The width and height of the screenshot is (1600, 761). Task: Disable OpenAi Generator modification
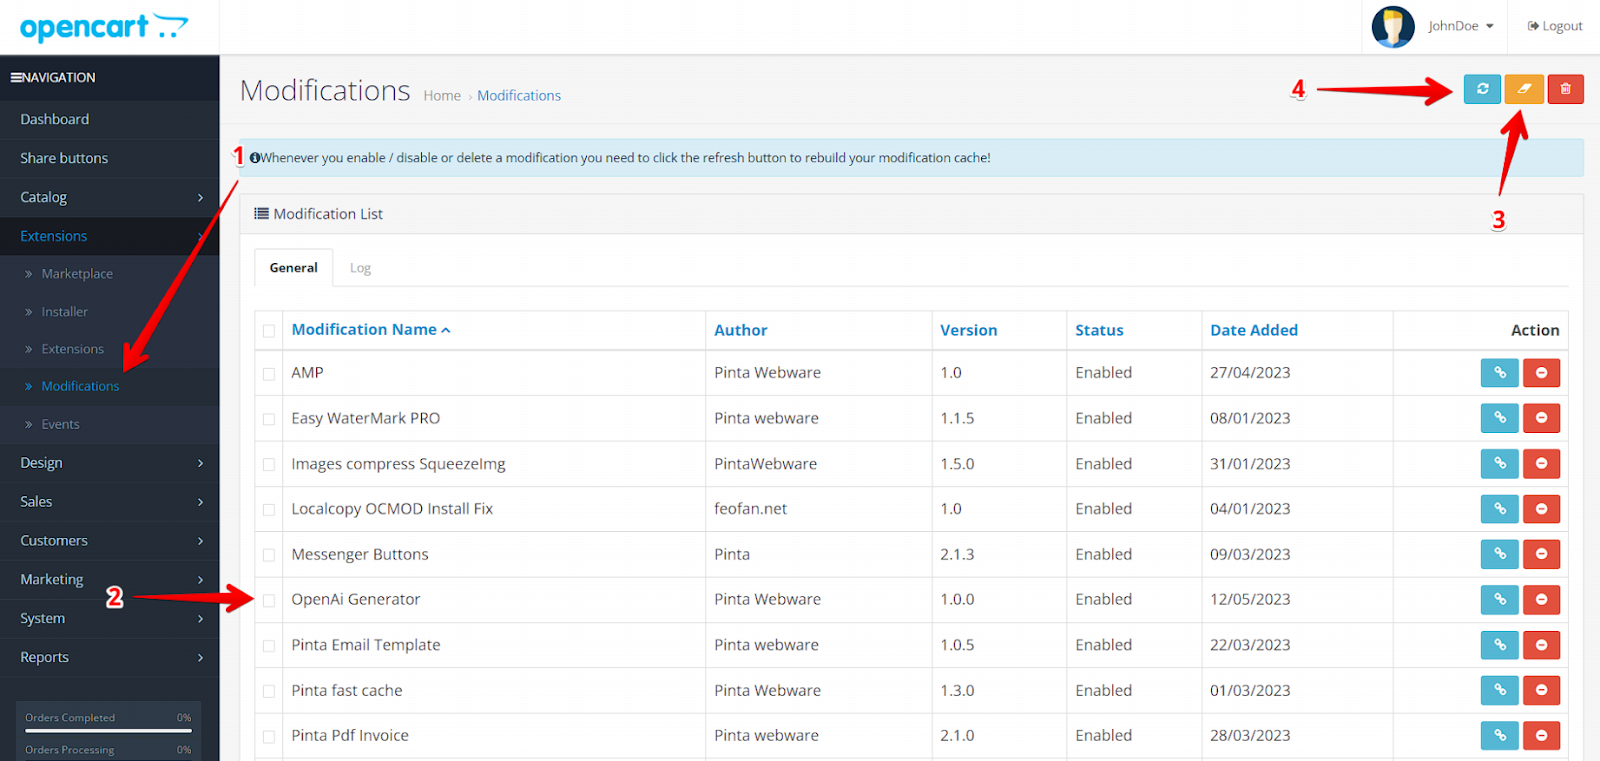[1541, 600]
